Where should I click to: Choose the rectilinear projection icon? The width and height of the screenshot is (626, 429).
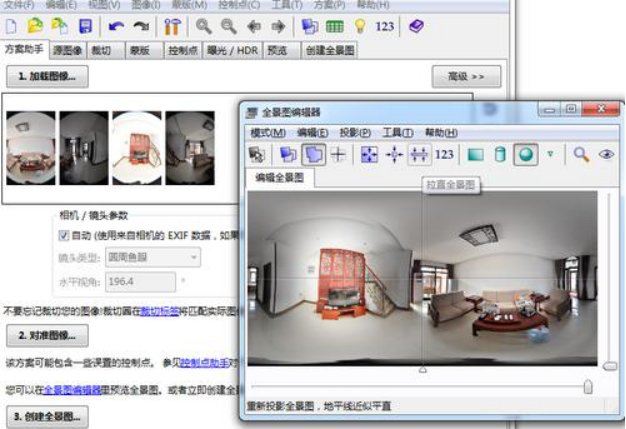475,154
